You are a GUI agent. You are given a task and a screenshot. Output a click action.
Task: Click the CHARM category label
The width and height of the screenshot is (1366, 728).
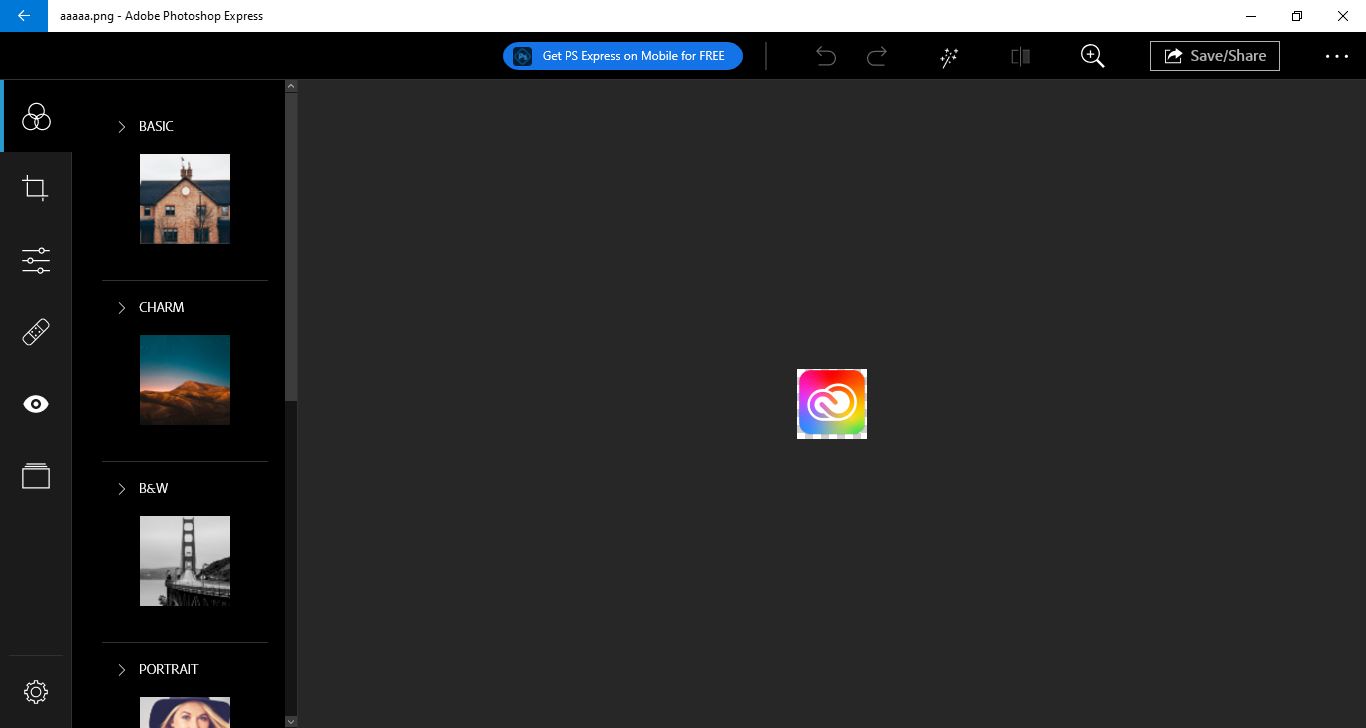[x=162, y=307]
